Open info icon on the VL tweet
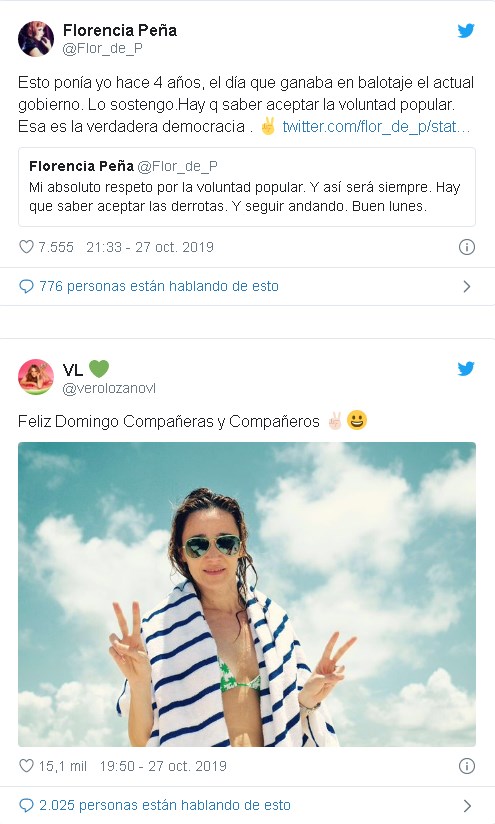The image size is (495, 824). 467,766
